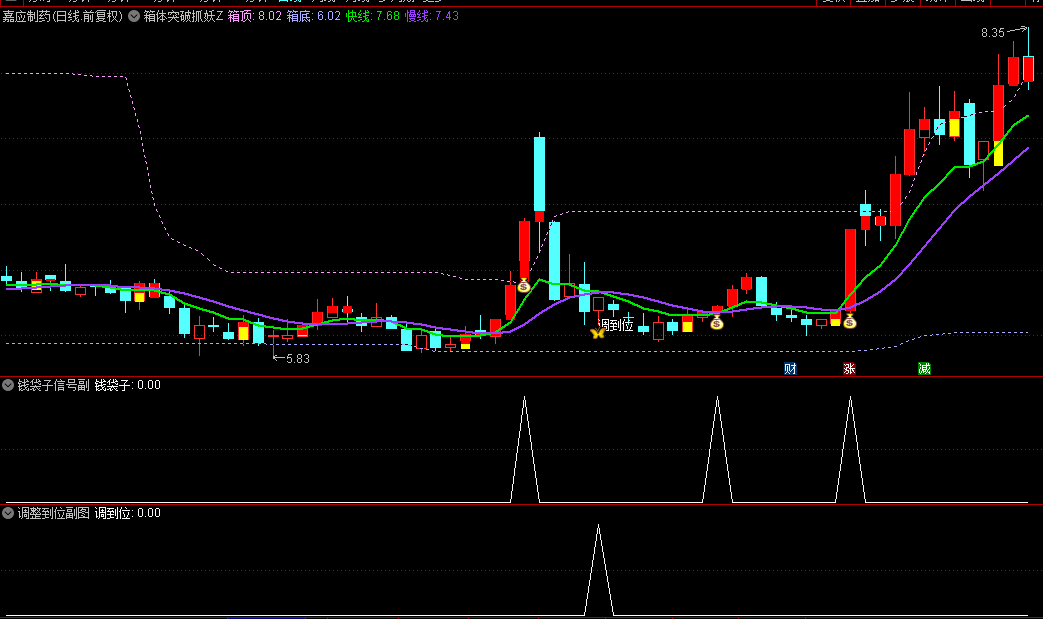Viewport: 1043px width, 619px height.
Task: Expand the 箱体突破抓妖Z indicator dropdown
Action: 134,16
